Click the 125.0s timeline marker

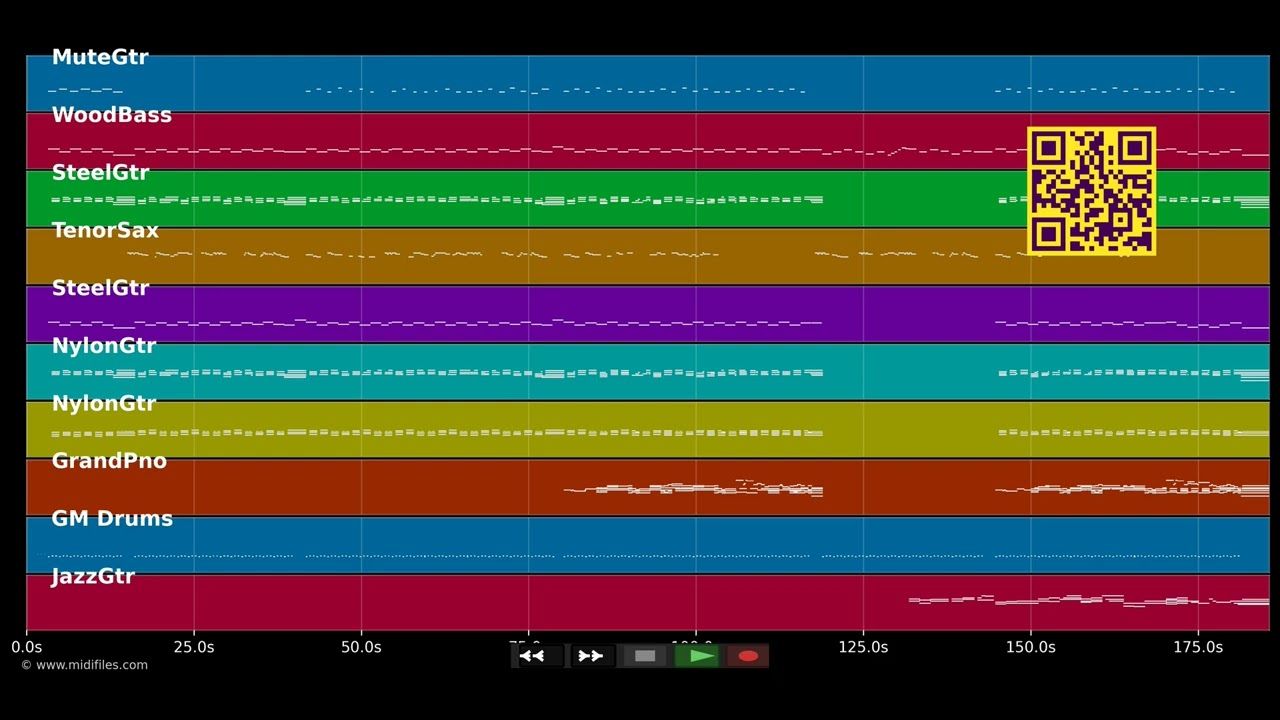[863, 647]
